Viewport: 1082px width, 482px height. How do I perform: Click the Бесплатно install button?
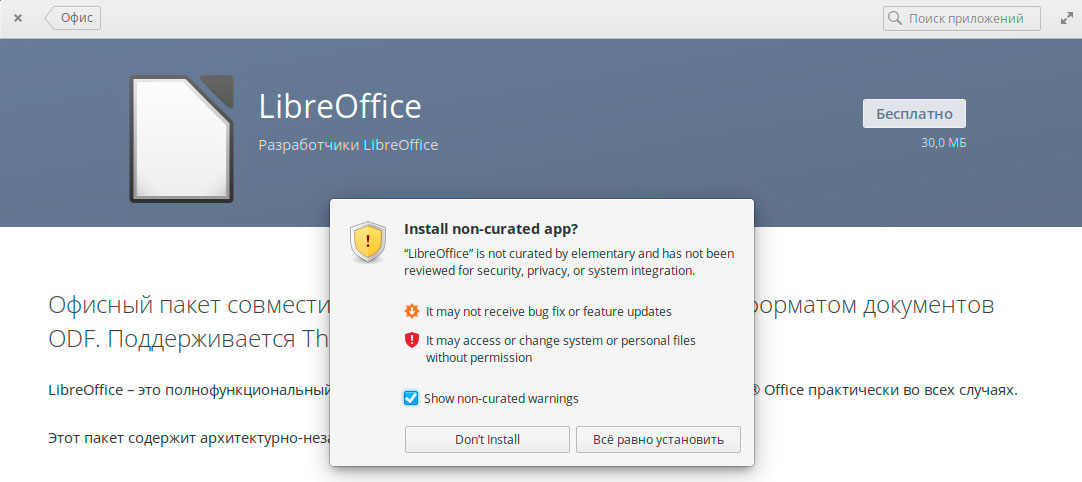coord(914,113)
